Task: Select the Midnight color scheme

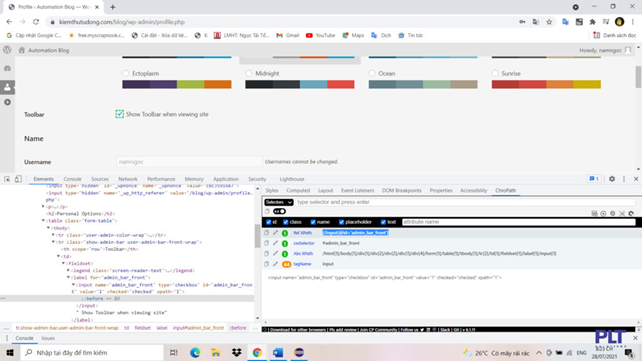Action: (x=249, y=73)
